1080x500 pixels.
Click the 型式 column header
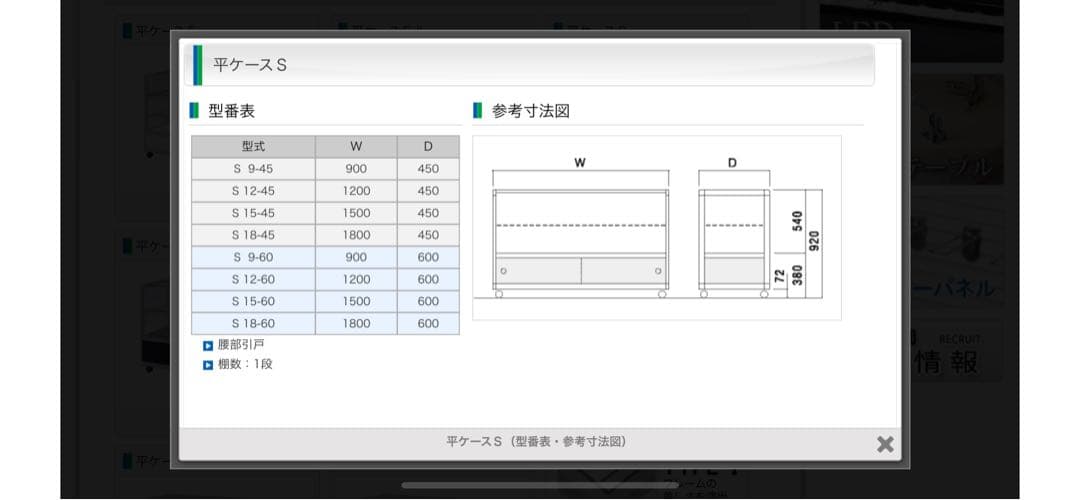click(x=253, y=147)
